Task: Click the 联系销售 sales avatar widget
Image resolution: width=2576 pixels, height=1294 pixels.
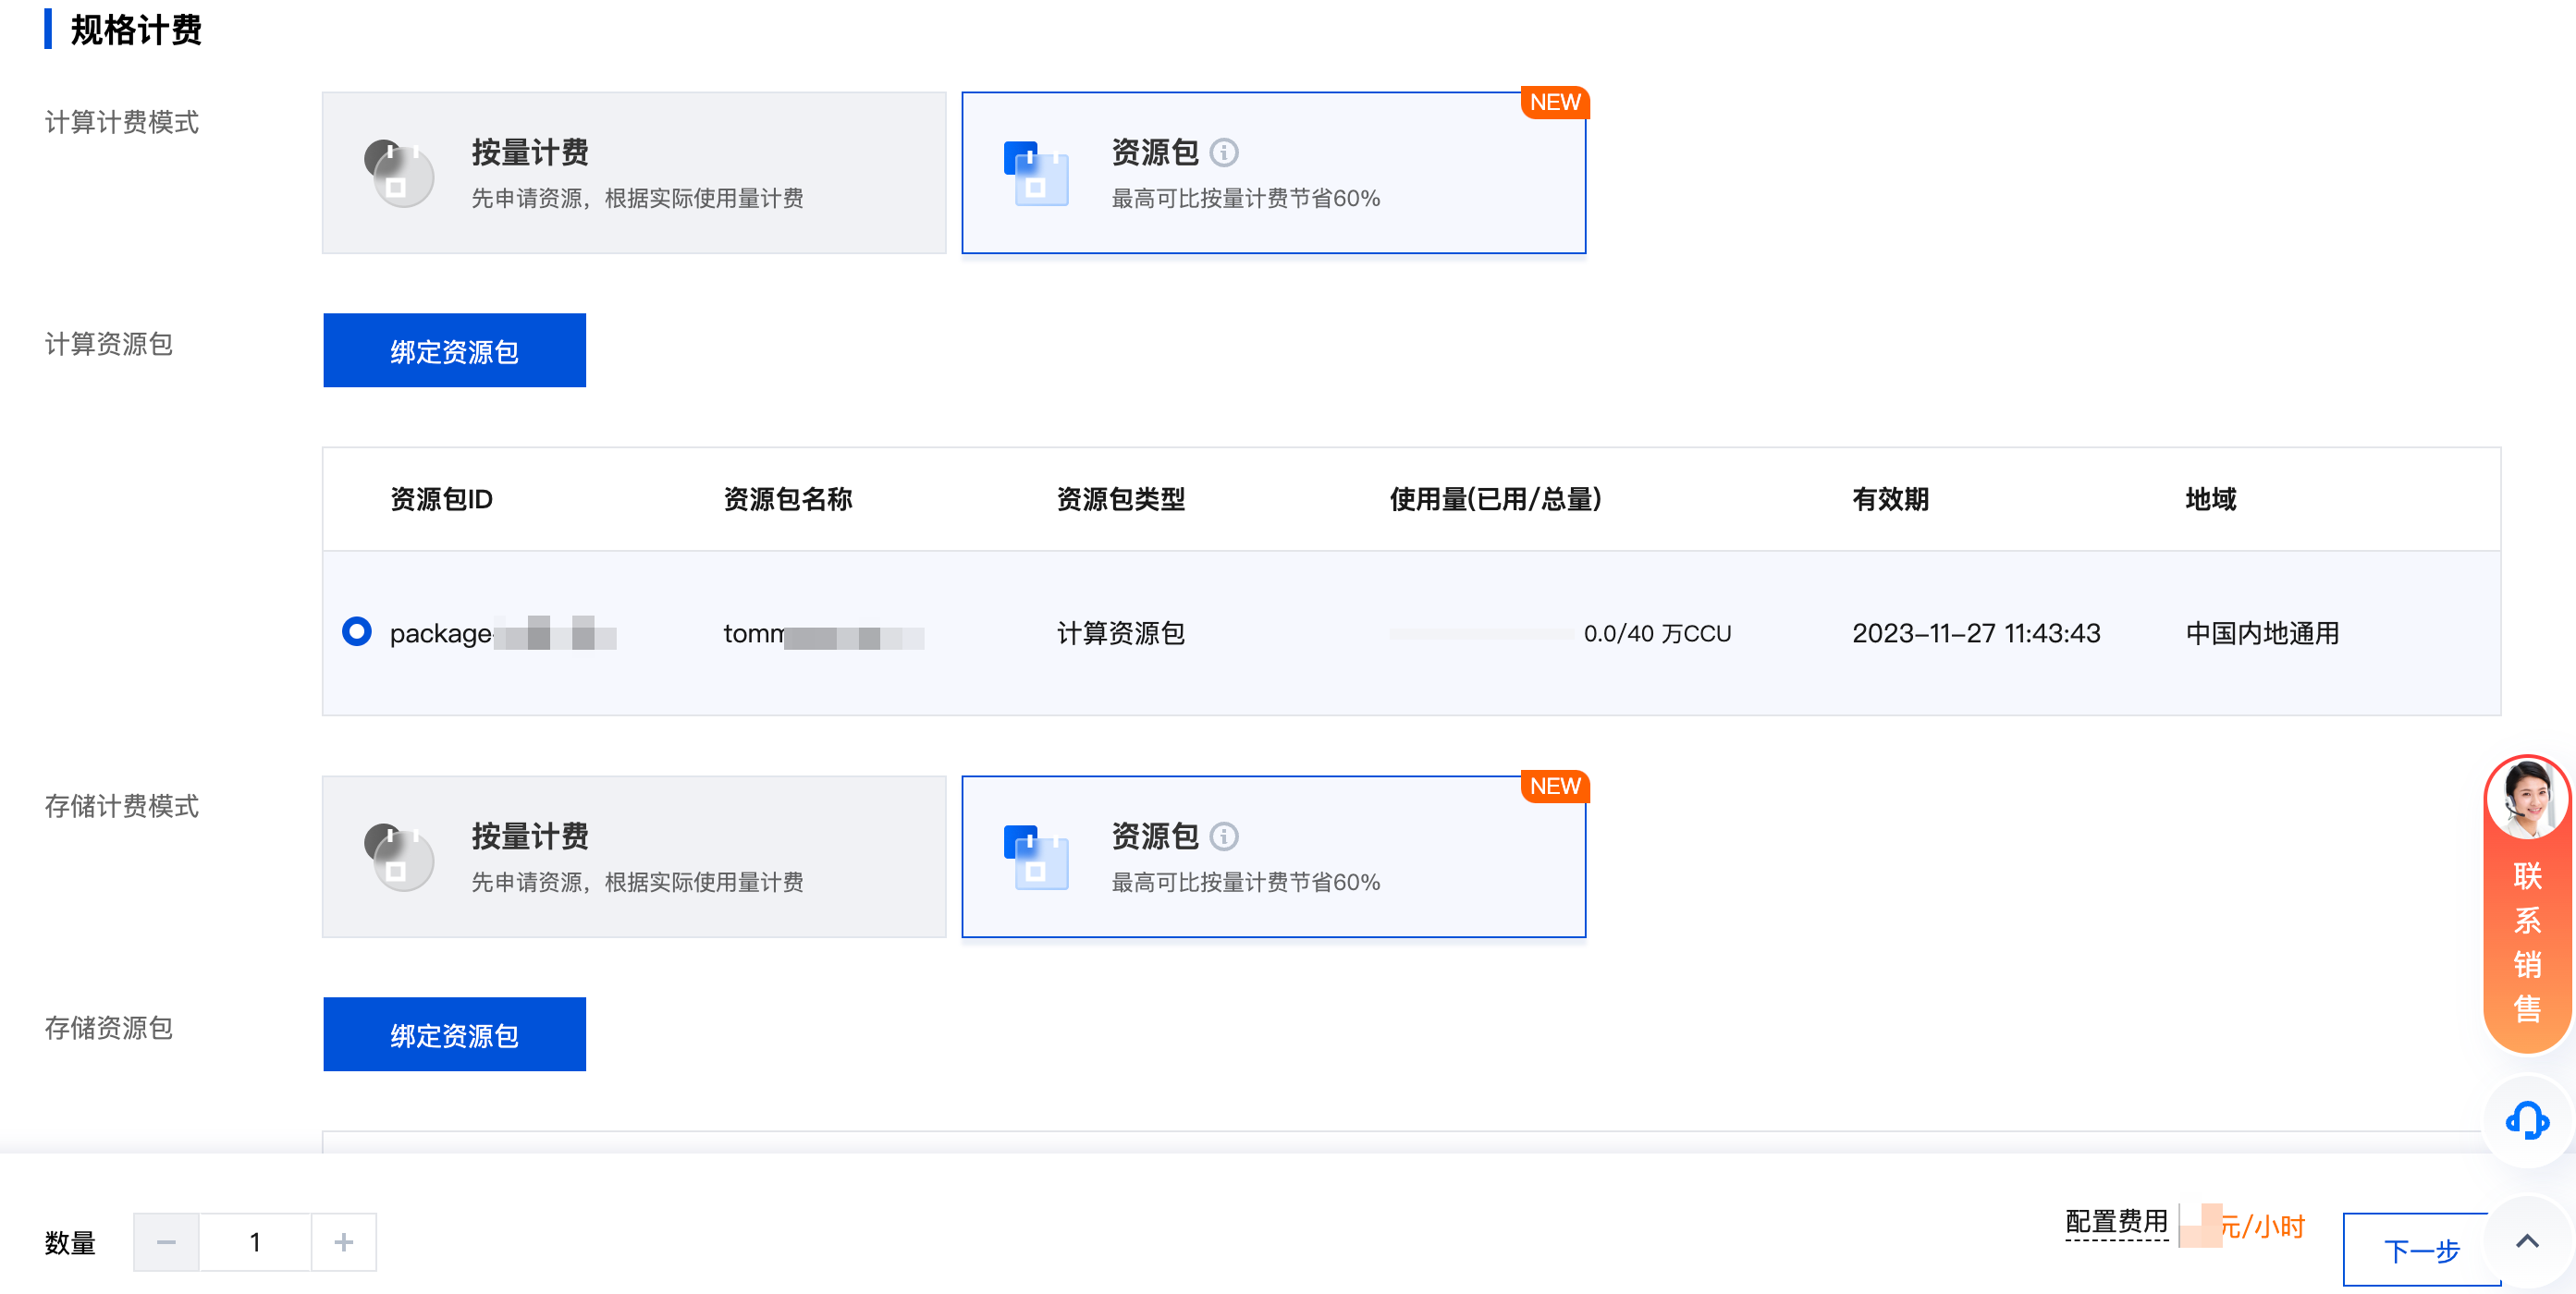Action: click(x=2526, y=905)
